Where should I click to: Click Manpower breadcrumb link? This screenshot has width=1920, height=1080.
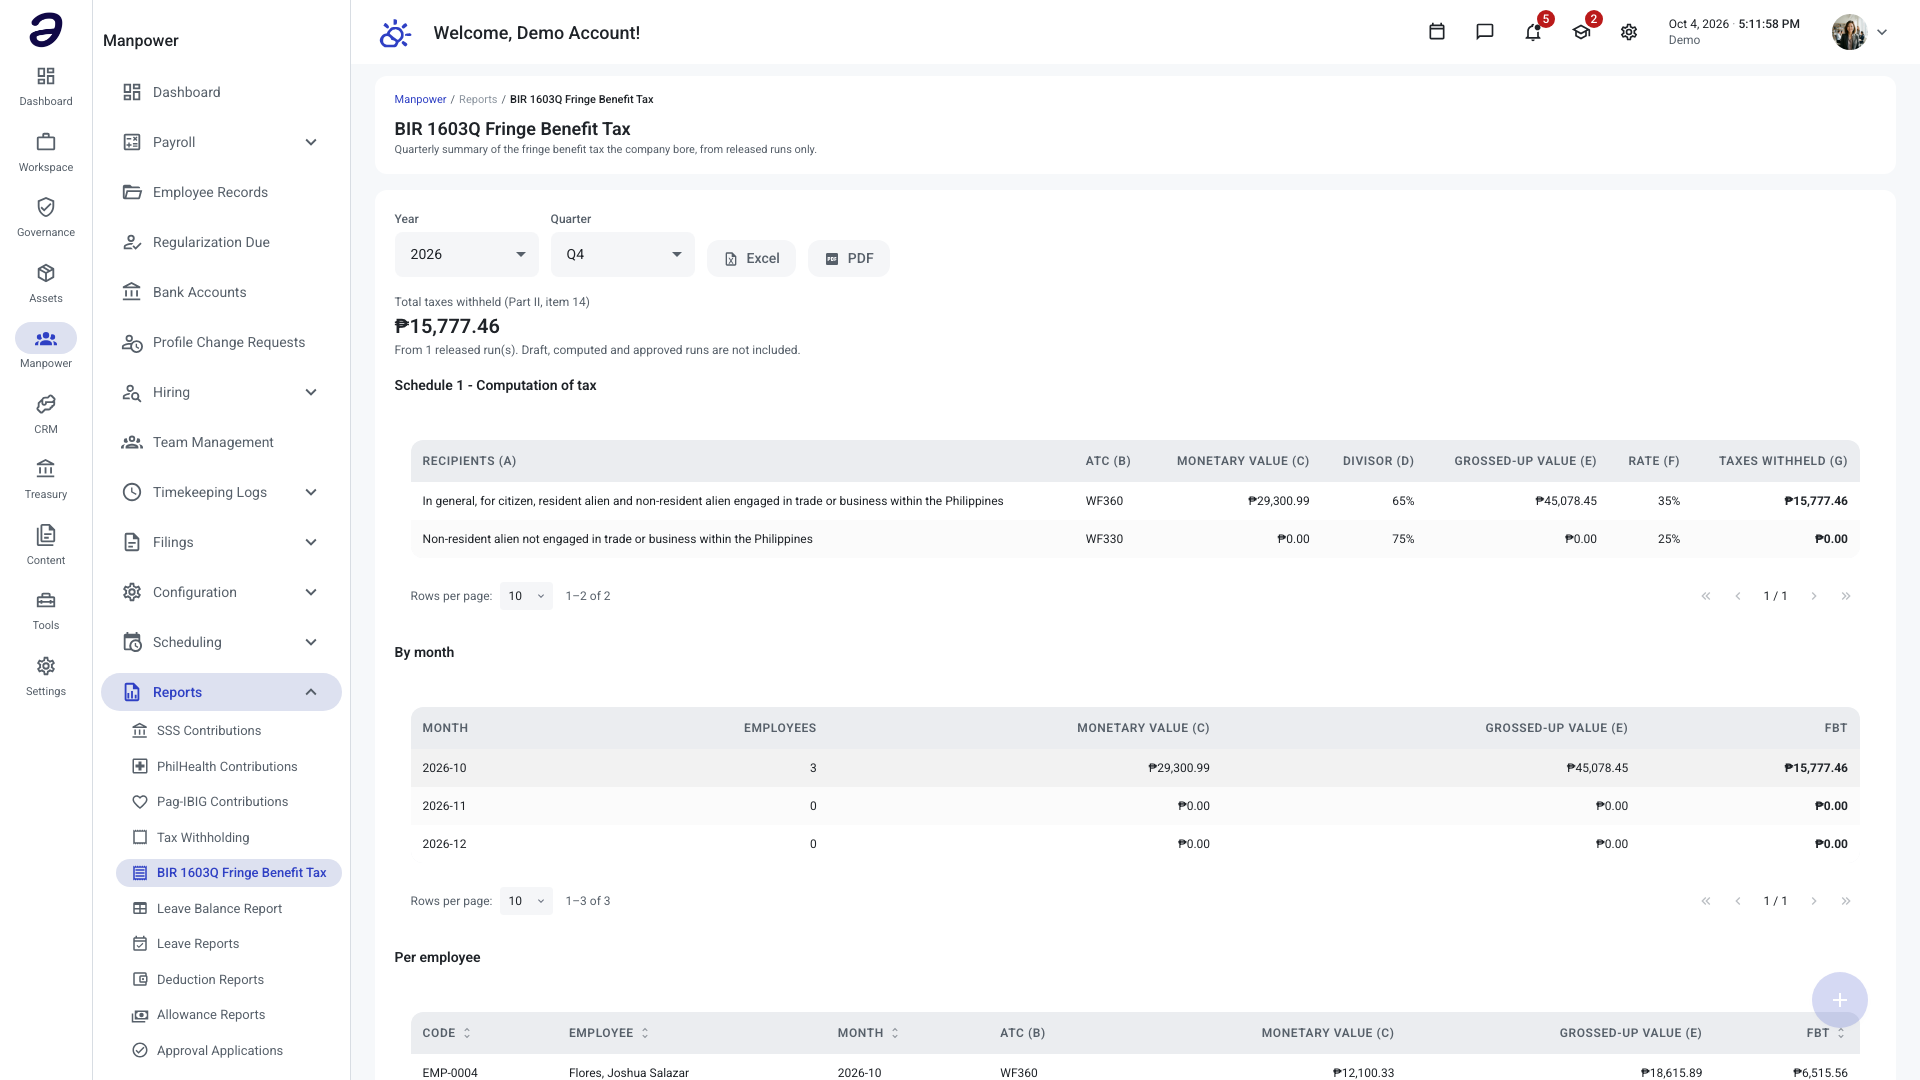(x=420, y=99)
